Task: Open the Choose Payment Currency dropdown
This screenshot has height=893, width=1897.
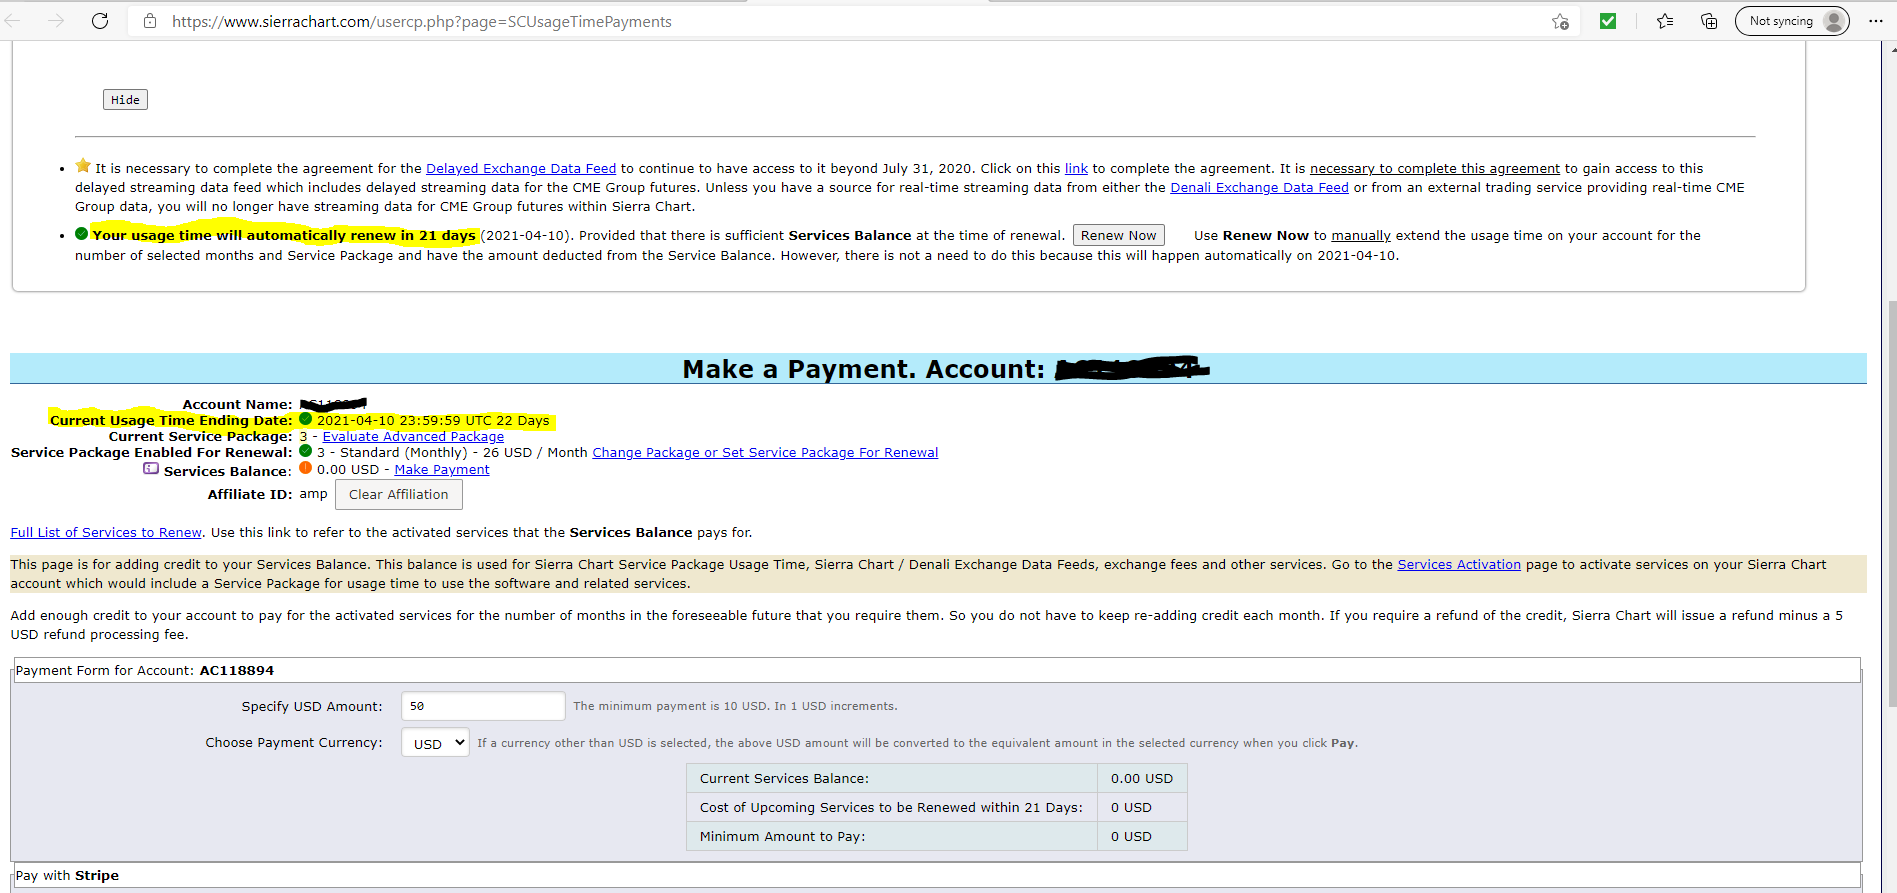Action: click(x=435, y=743)
